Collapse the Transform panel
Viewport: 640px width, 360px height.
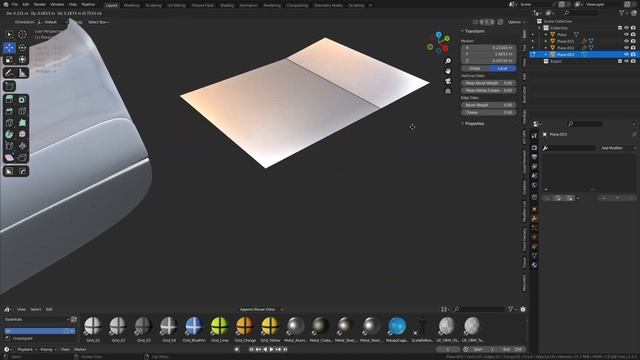[x=473, y=31]
